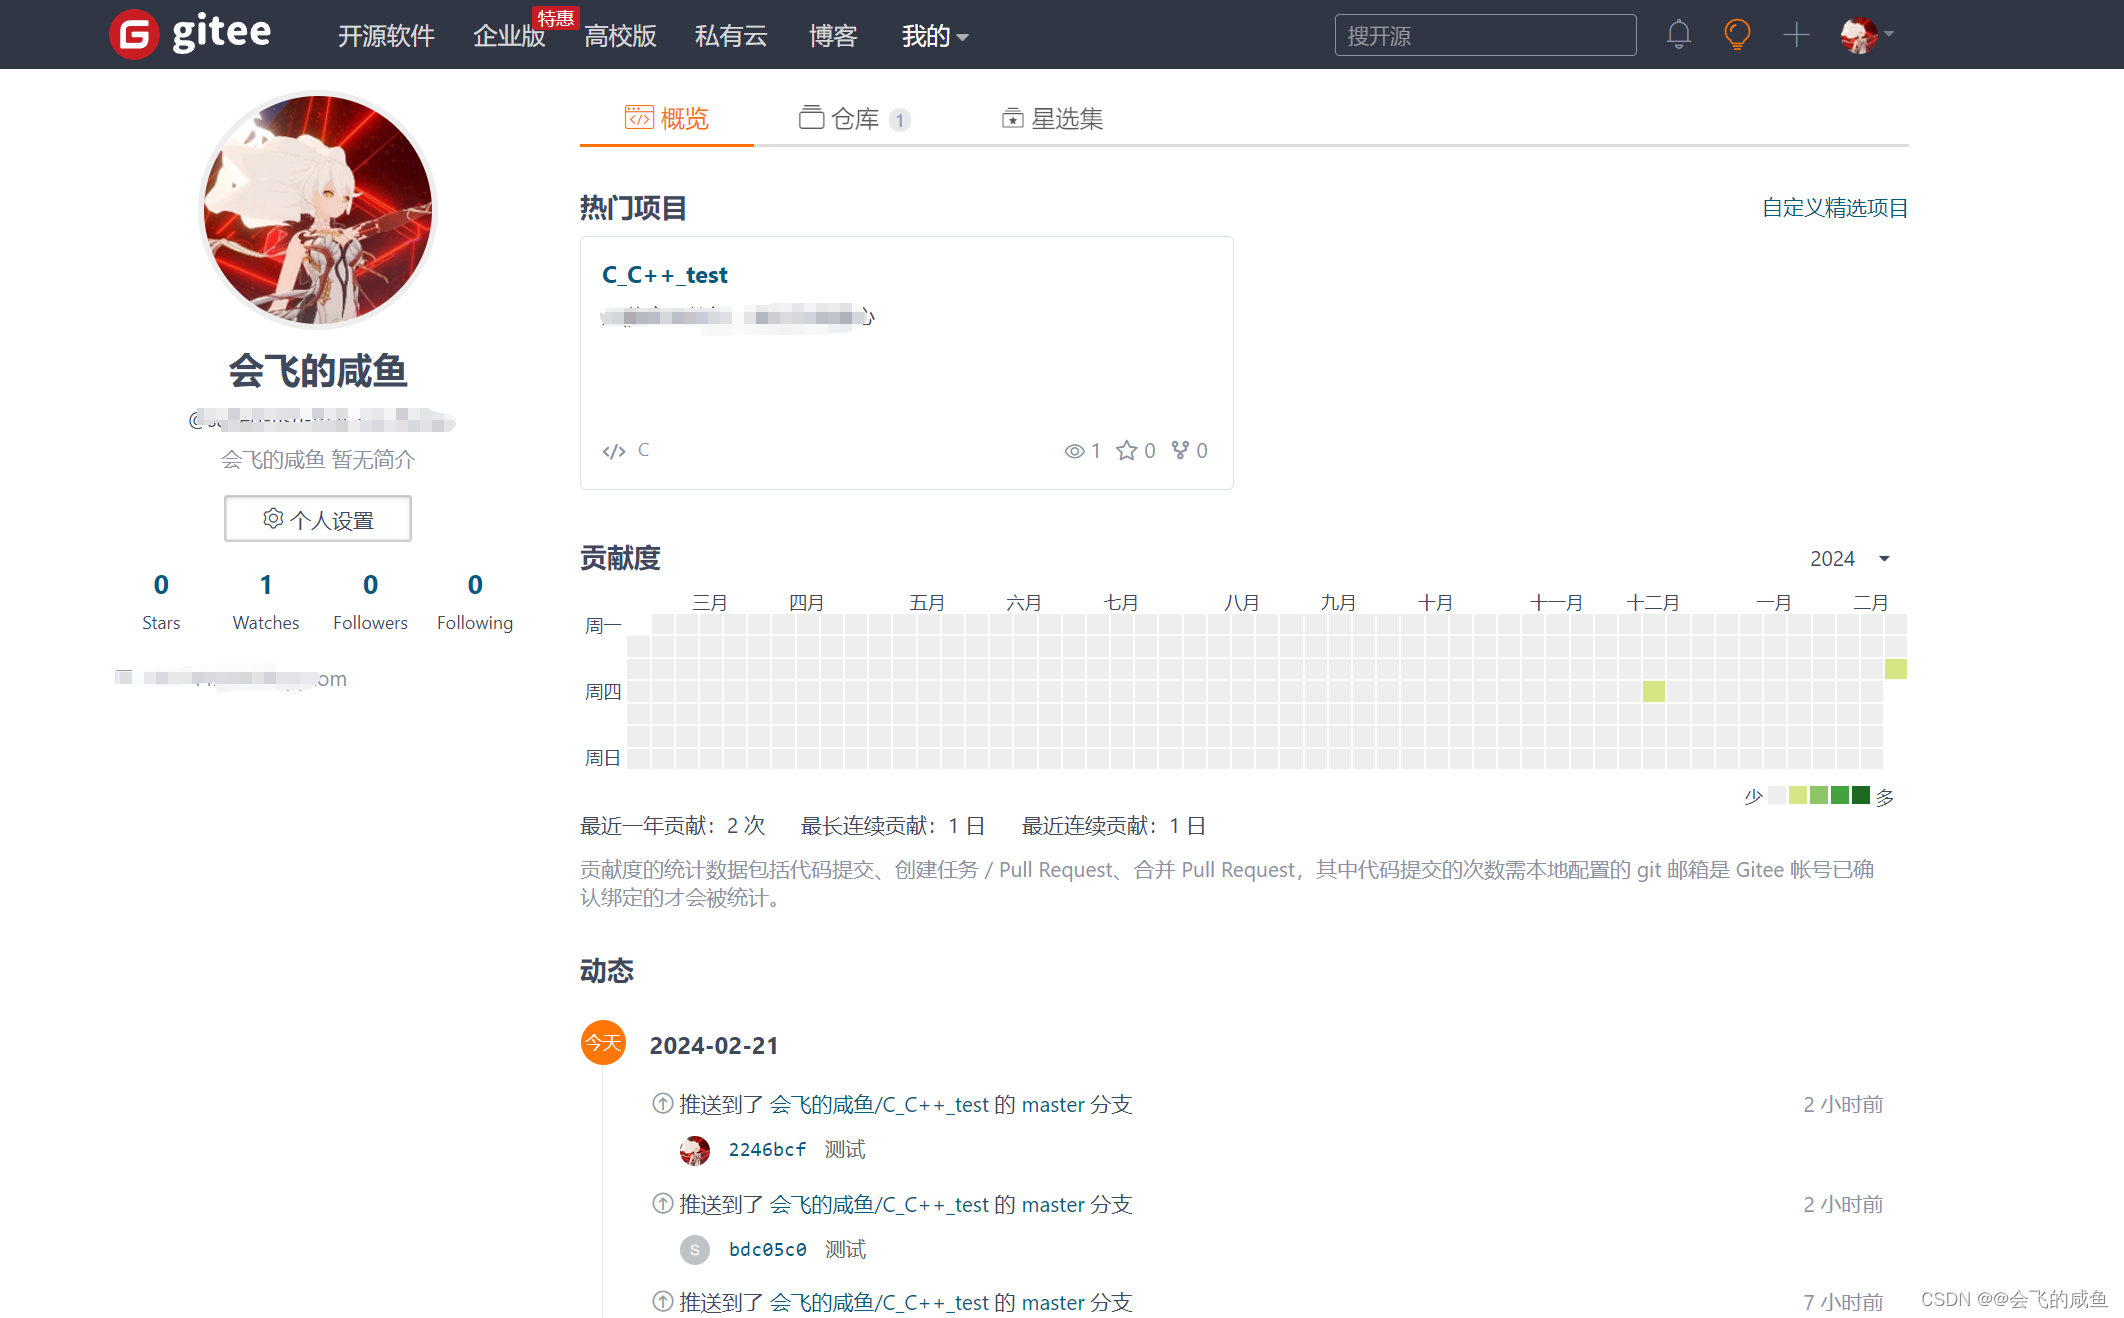Click the Gitee logo icon
The width and height of the screenshot is (2124, 1318).
pyautogui.click(x=134, y=35)
